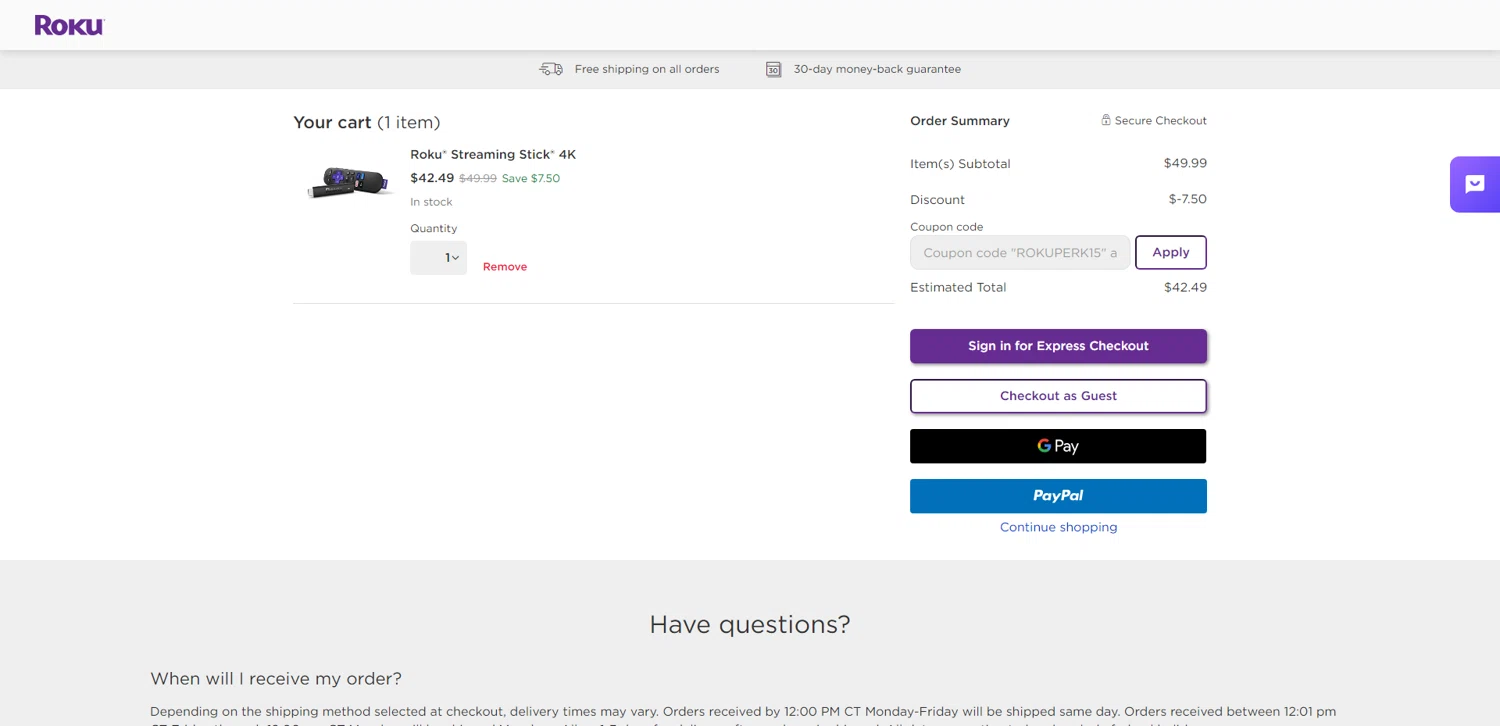Click the Your cart (1 item) heading
Image resolution: width=1500 pixels, height=726 pixels.
[367, 122]
